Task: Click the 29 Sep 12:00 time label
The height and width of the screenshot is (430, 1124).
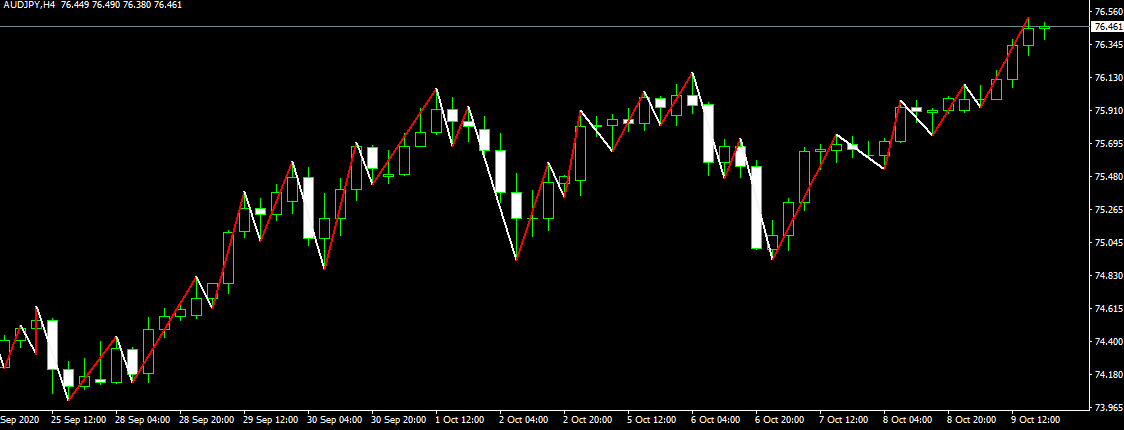Action: pos(272,419)
